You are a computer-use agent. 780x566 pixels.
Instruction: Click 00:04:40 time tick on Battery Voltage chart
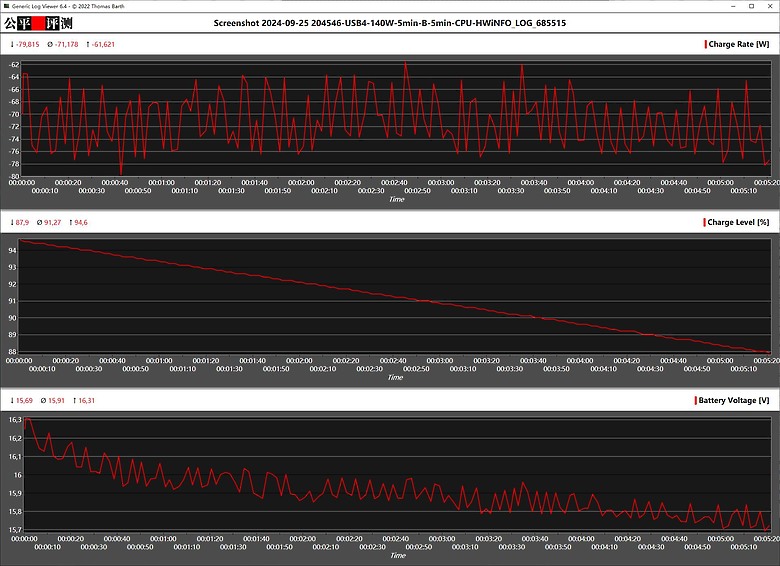[x=674, y=539]
